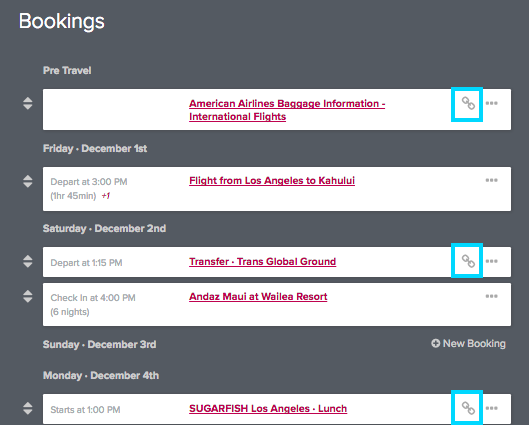Open more options for Andaz Maui resort booking
The image size is (529, 425).
click(x=492, y=296)
